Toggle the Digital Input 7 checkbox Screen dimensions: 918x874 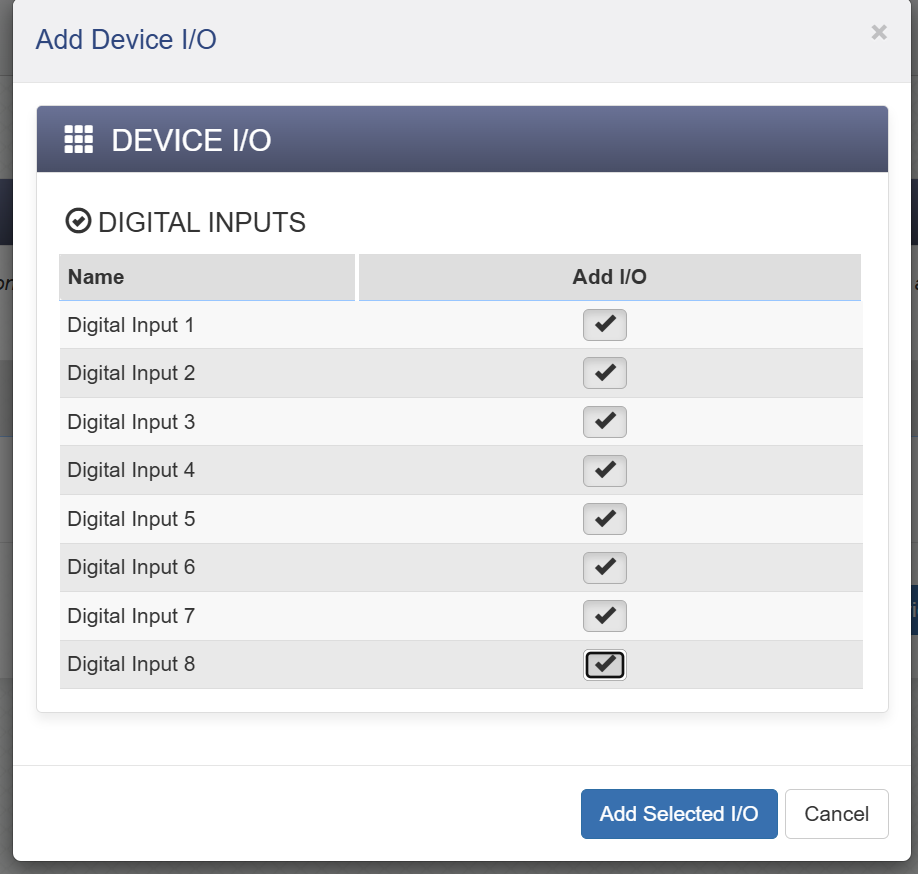click(605, 616)
